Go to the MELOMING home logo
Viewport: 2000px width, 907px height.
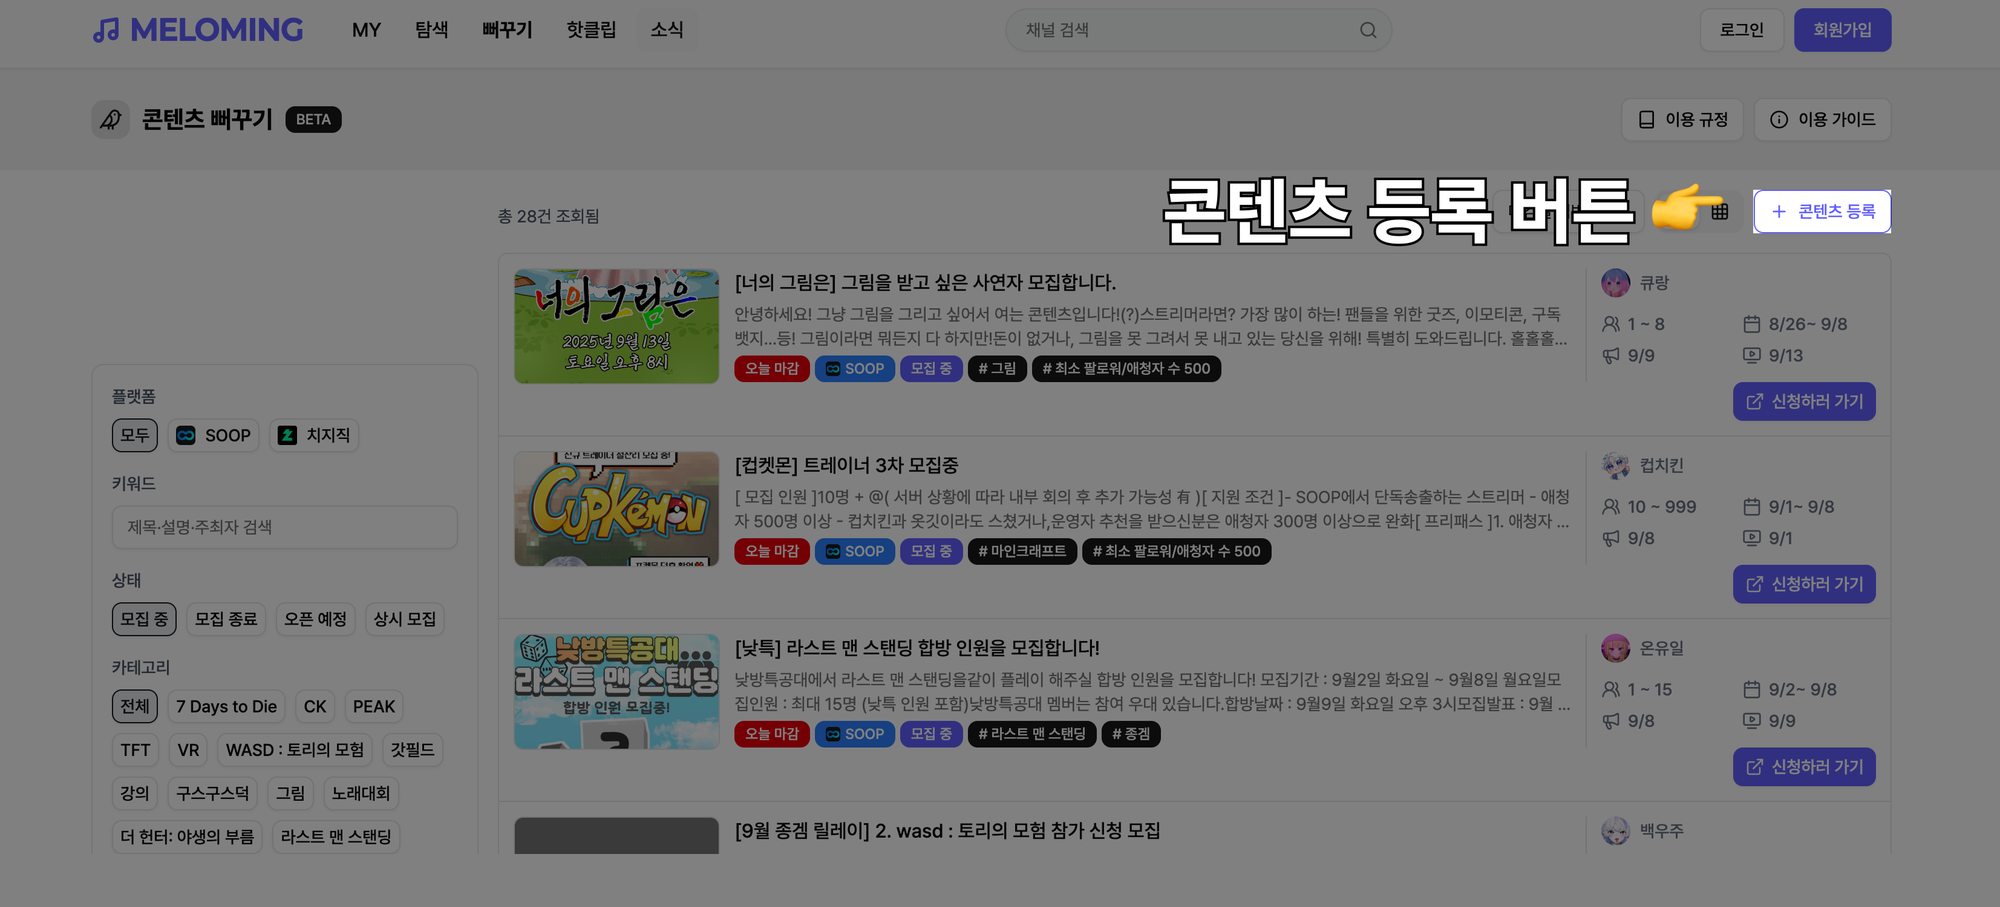click(198, 30)
